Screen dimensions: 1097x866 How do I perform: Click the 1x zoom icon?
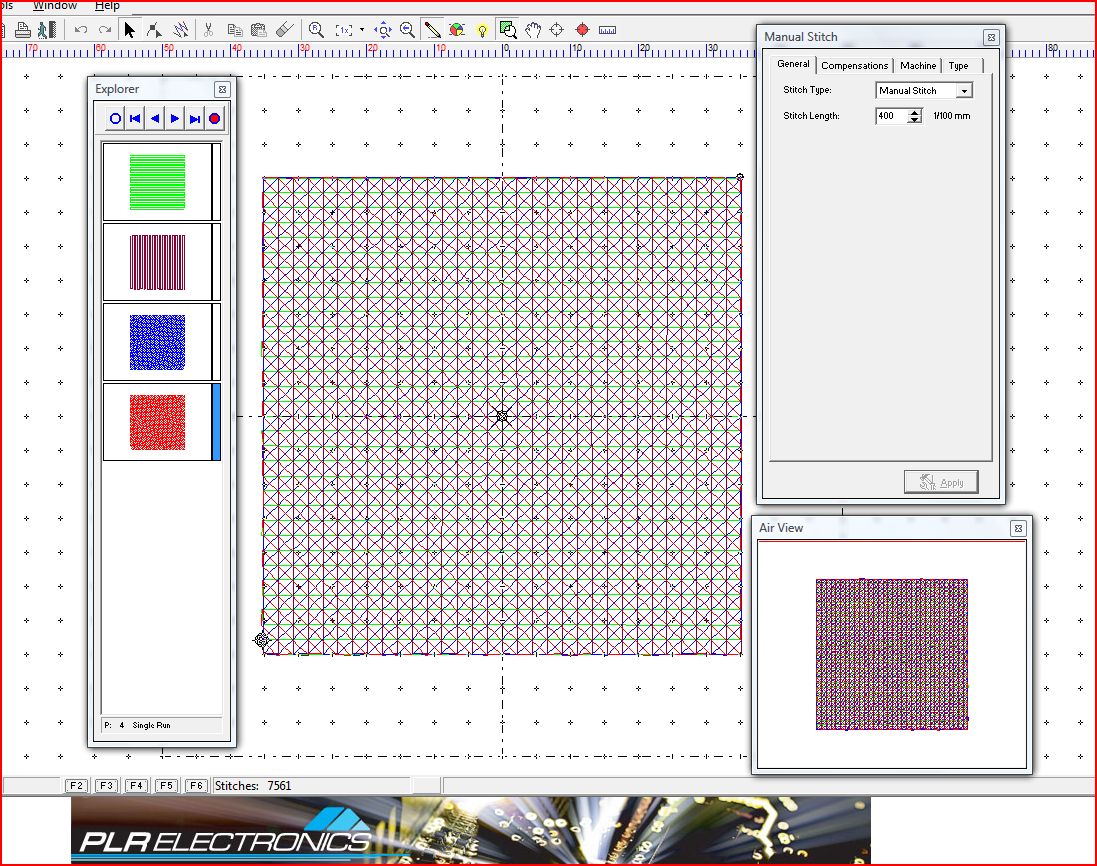(x=344, y=30)
